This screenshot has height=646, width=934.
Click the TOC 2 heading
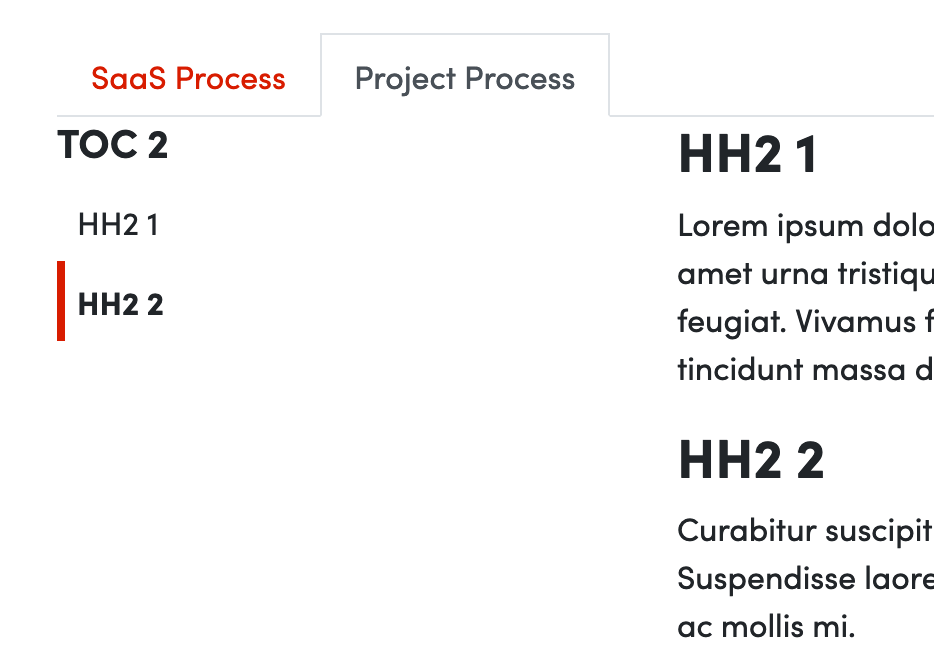click(x=114, y=145)
